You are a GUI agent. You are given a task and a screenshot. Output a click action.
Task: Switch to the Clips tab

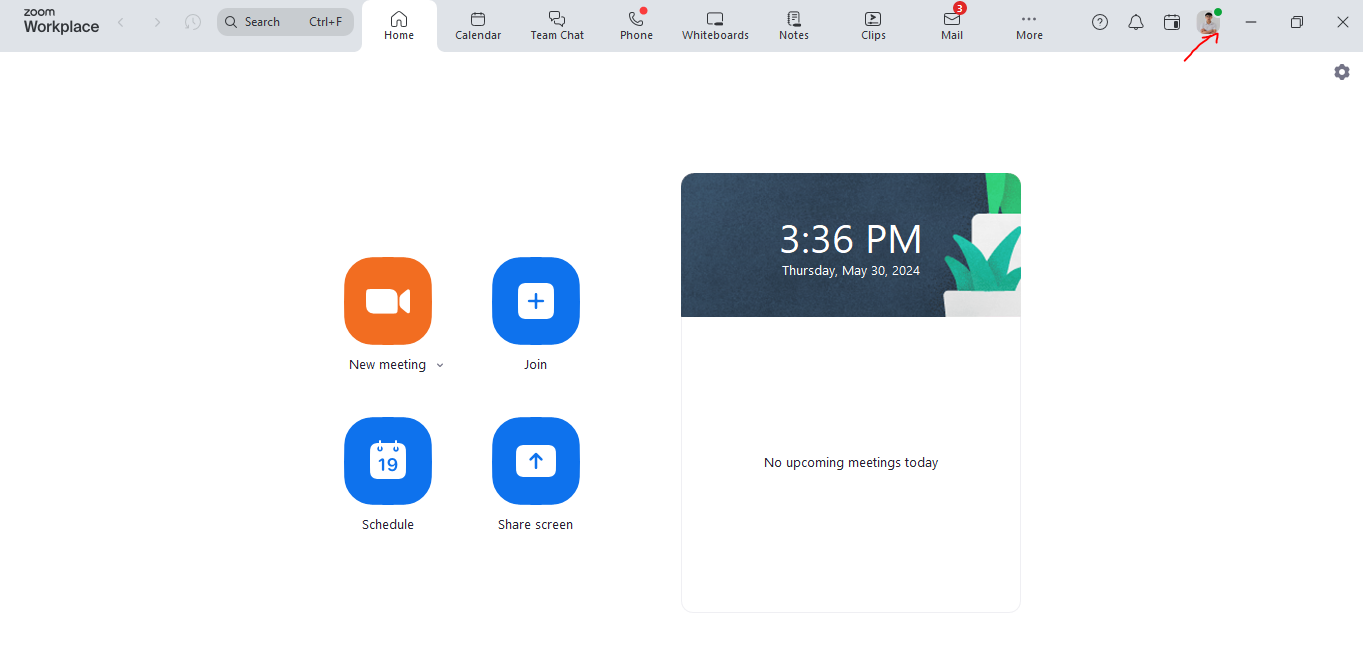pos(873,26)
